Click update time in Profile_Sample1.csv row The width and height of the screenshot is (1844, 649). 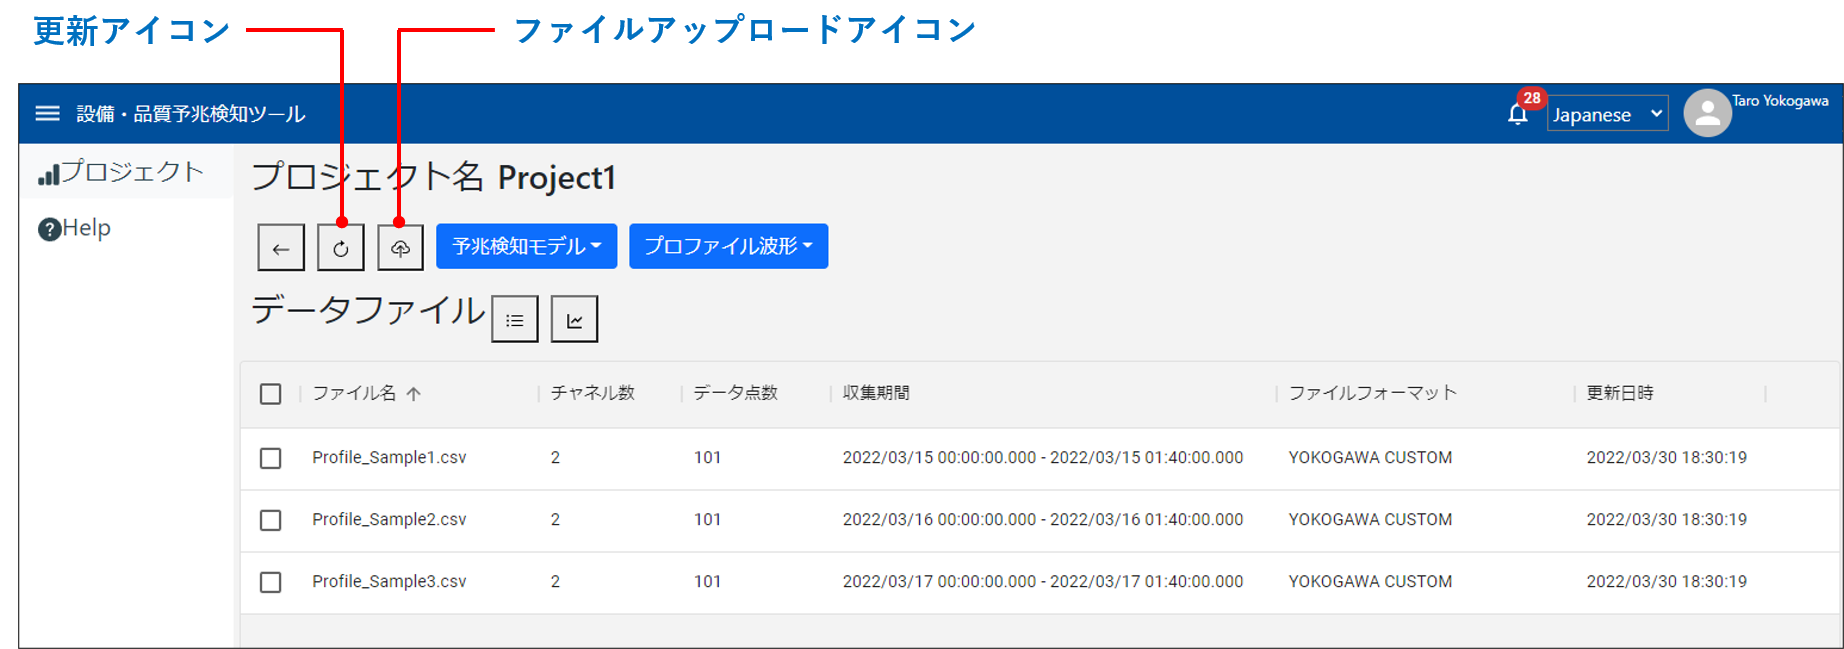(x=1667, y=457)
